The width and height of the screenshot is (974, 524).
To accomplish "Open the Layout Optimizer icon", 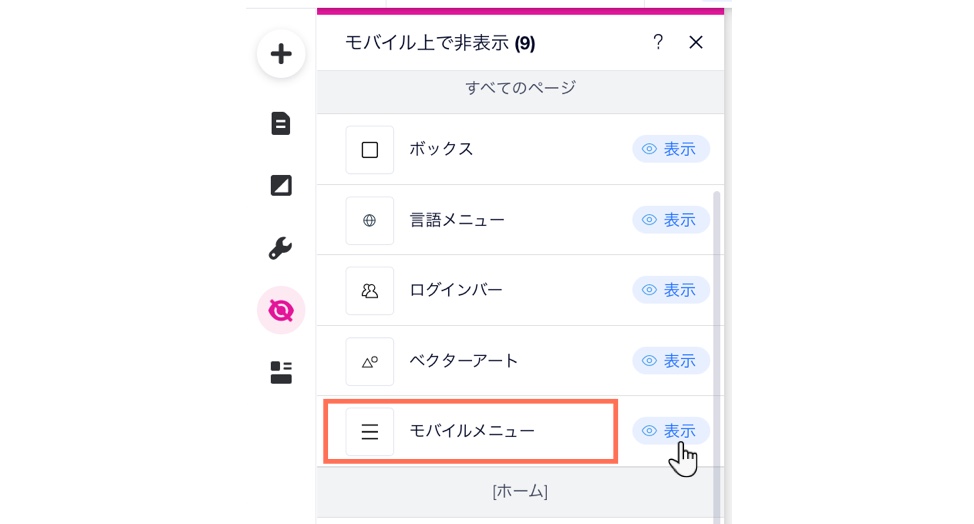I will tap(281, 373).
